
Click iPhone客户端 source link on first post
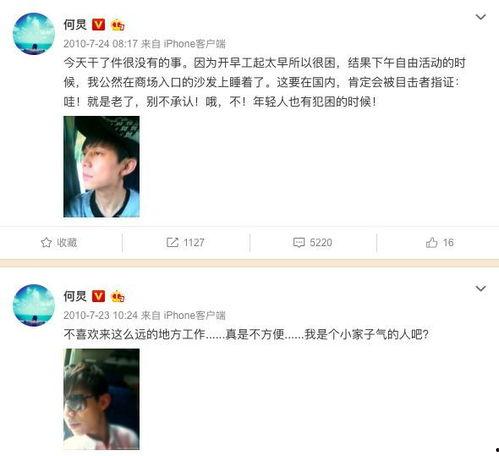pyautogui.click(x=195, y=44)
